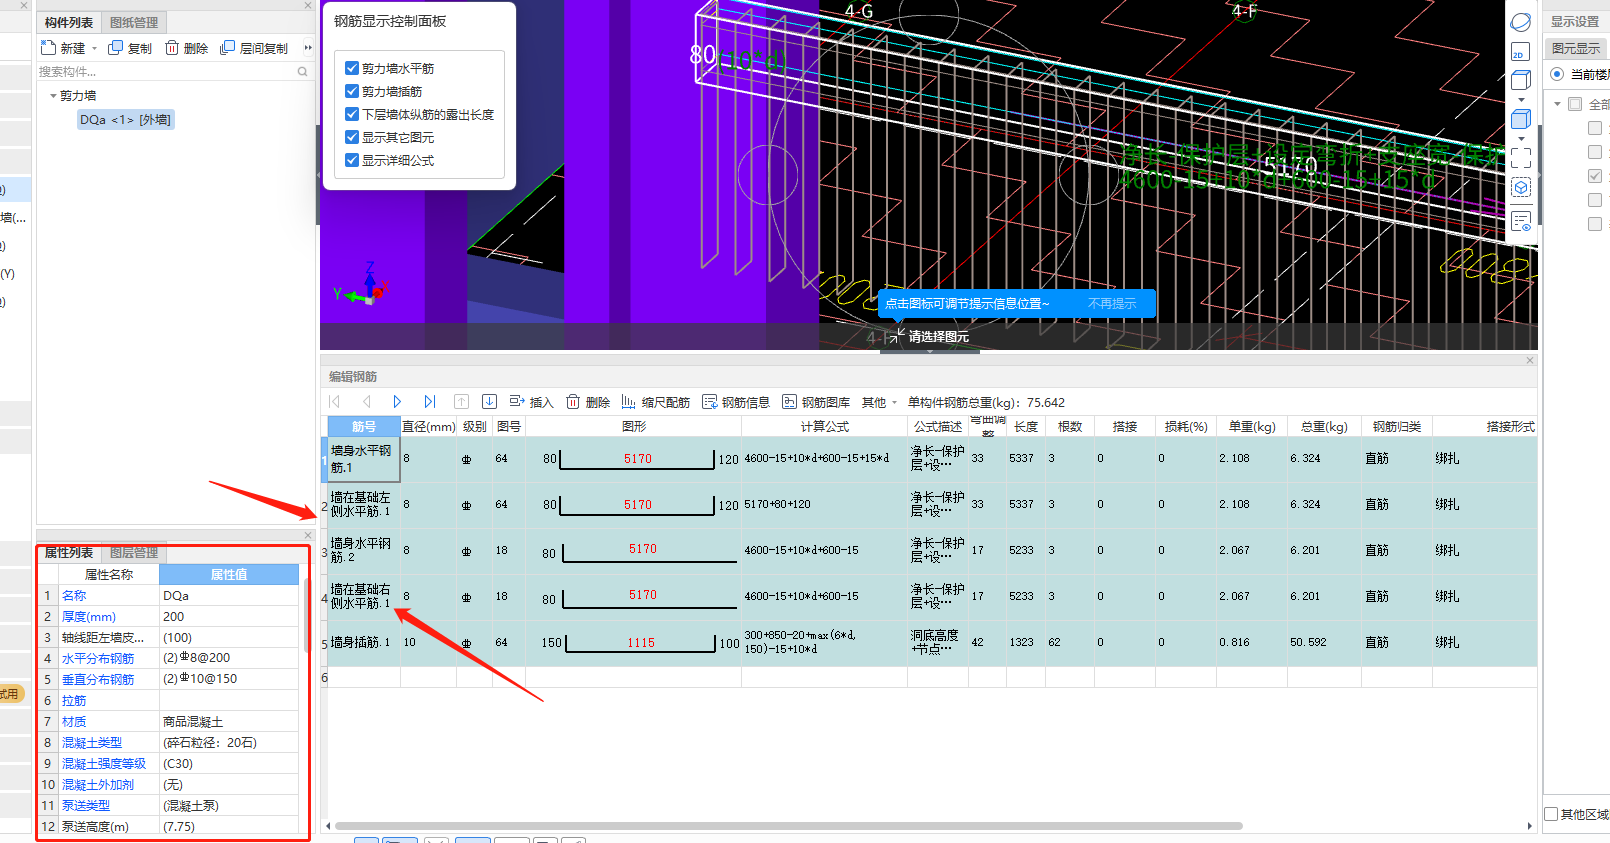Close the 编辑钢筋 panel
Image resolution: width=1610 pixels, height=843 pixels.
1530,361
